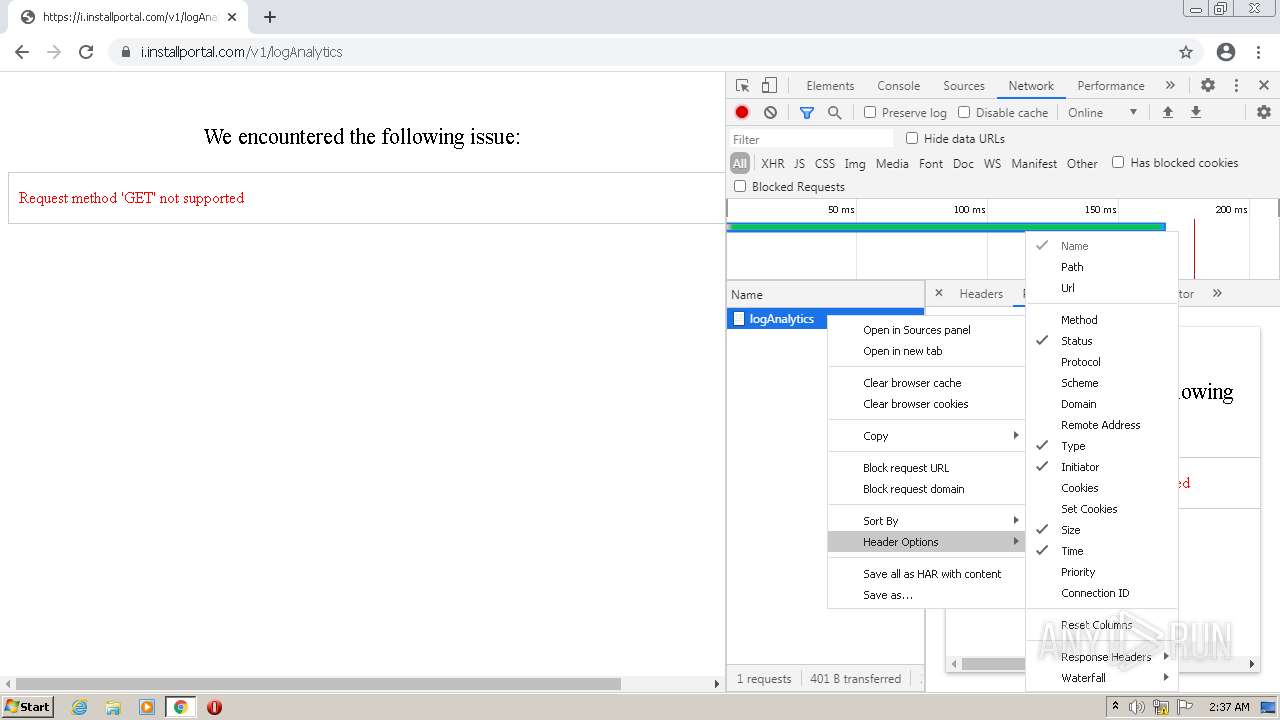Image resolution: width=1280 pixels, height=720 pixels.
Task: Click the Chrome taskbar icon
Action: pyautogui.click(x=181, y=707)
